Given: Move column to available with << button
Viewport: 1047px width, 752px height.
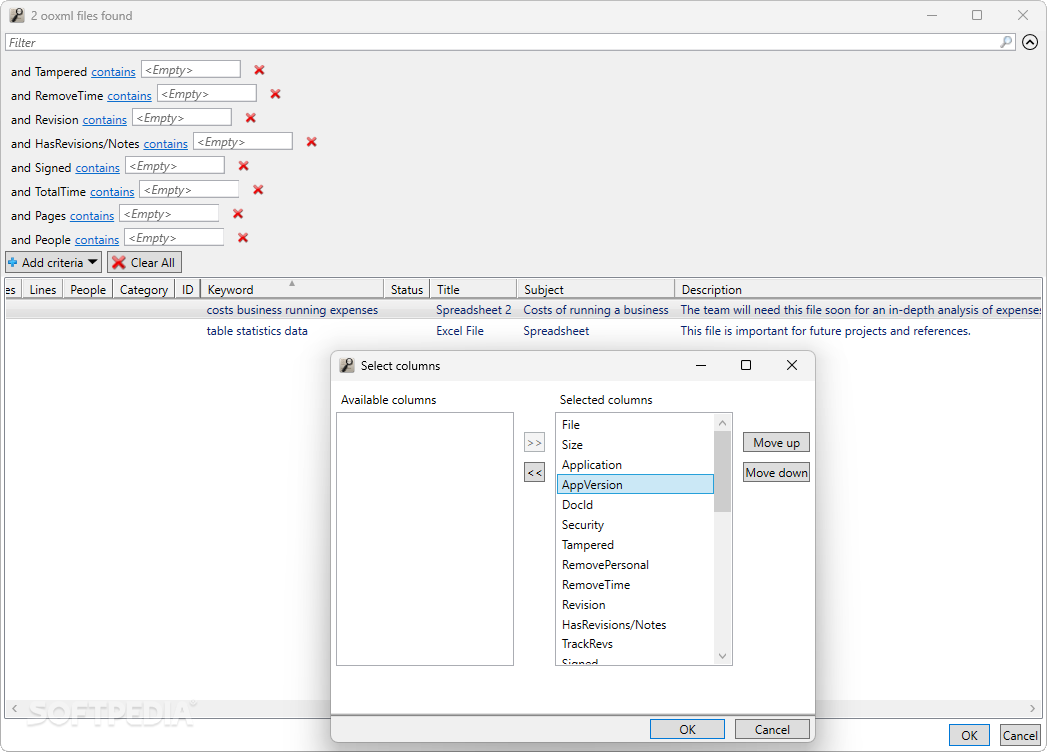Looking at the screenshot, I should (534, 472).
